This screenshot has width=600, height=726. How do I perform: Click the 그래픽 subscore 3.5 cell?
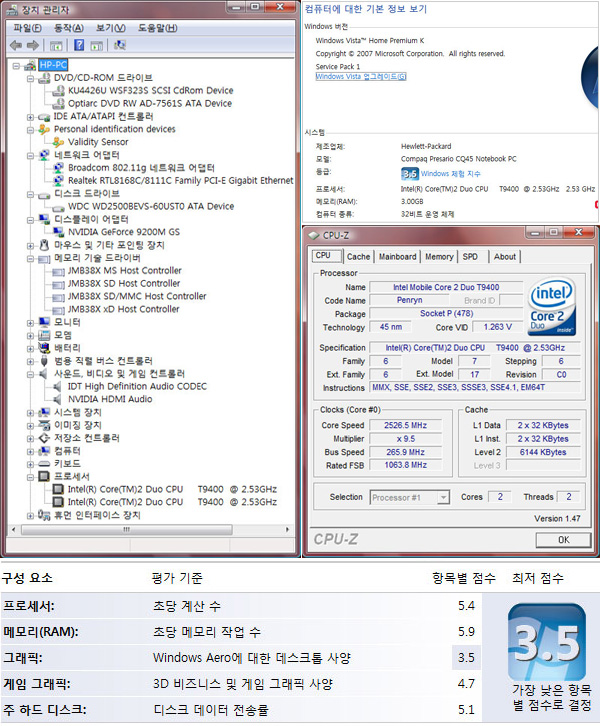(466, 657)
